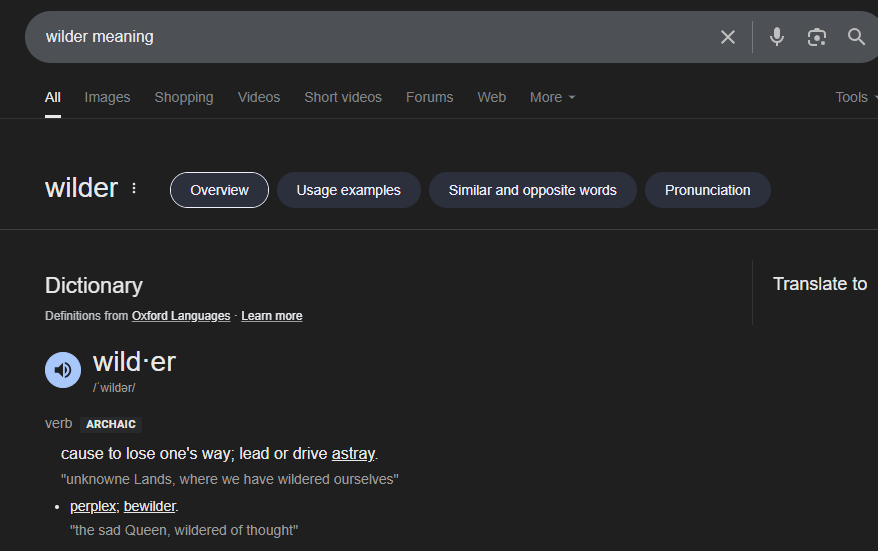Click the Translate to heading
This screenshot has width=878, height=551.
coord(820,284)
